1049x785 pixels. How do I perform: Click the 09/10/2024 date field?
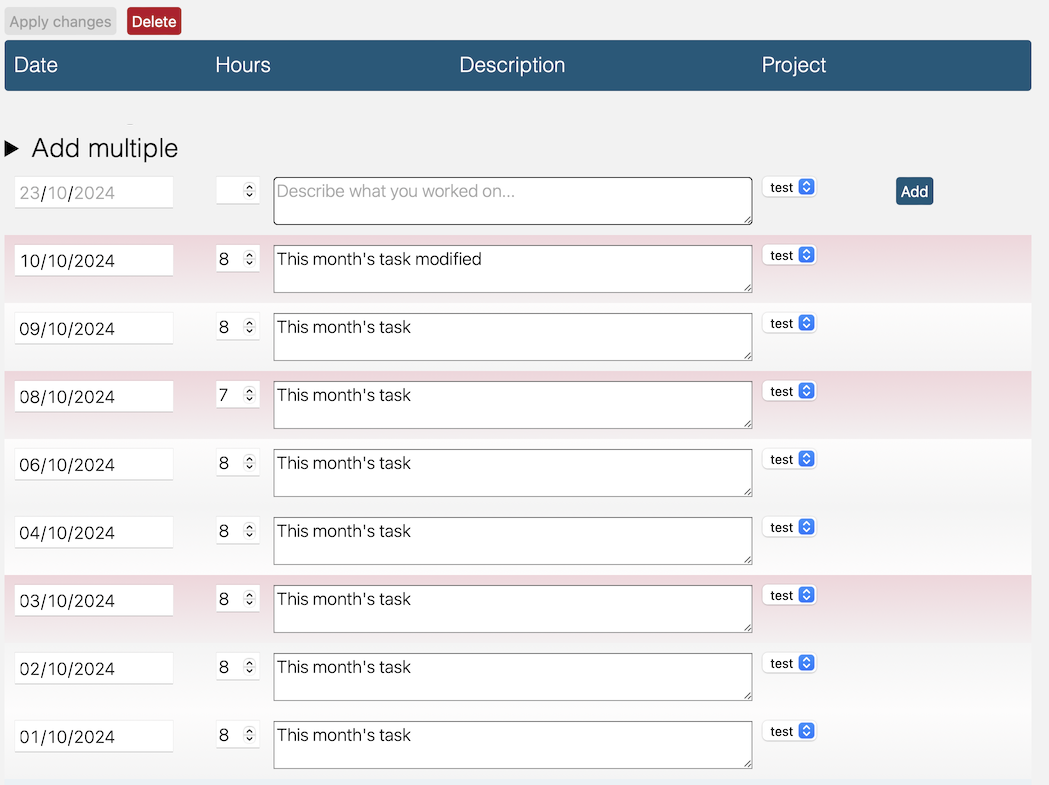(94, 329)
